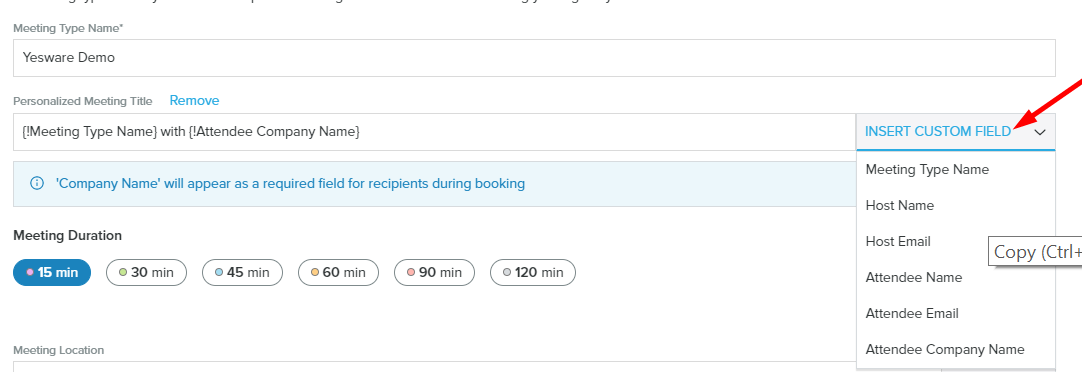Click the Meeting Type Name input field
The image size is (1082, 372).
coord(534,58)
